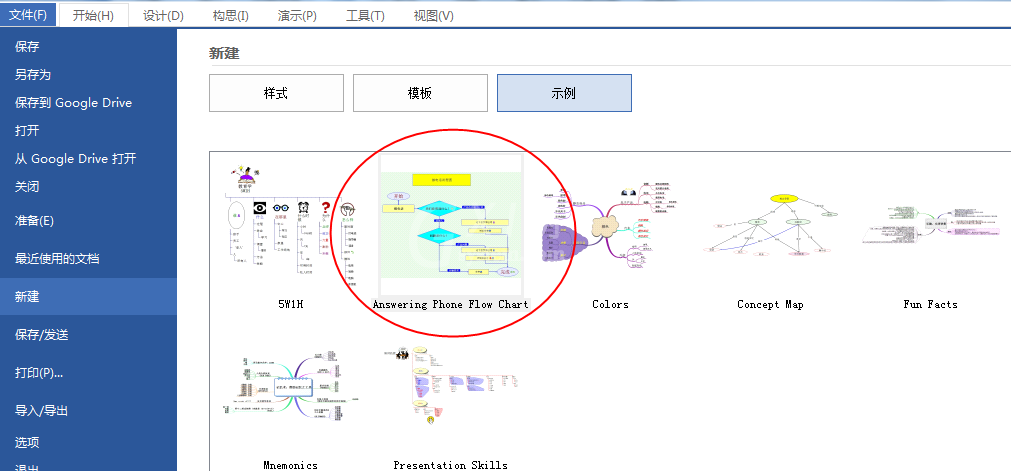Click the 样式 button
The image size is (1011, 471).
(x=276, y=93)
